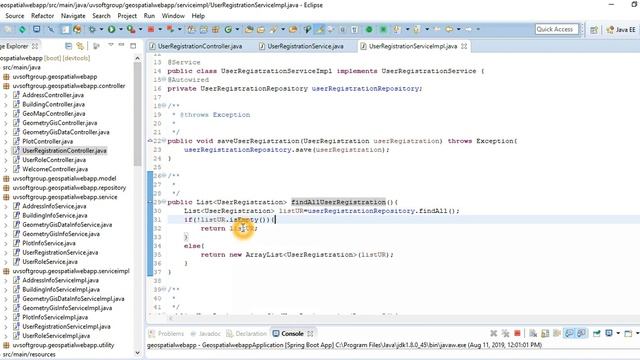Screen dimensions: 640x360
Task: Select UserRegistrationServiceImpl.java in Package Explorer tree
Action: click(66, 327)
